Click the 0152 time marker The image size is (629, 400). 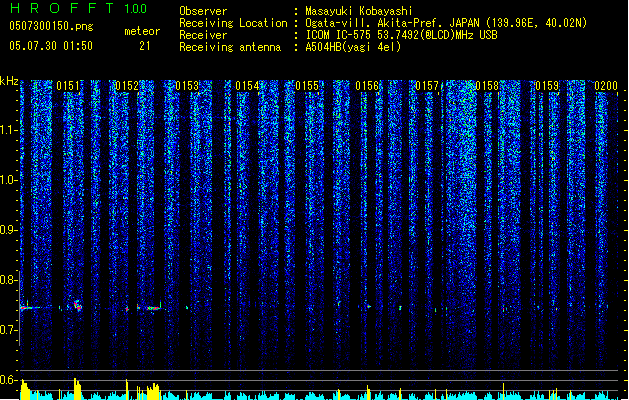[127, 86]
